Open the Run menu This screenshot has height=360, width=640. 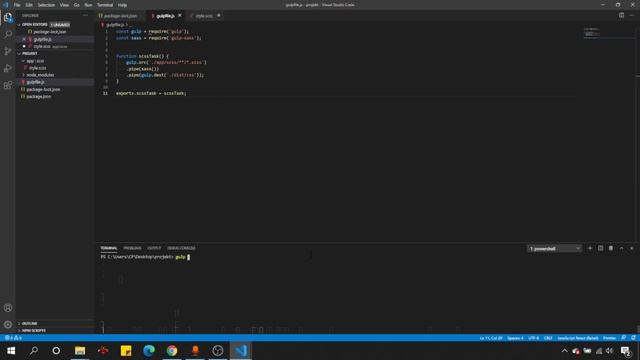click(x=88, y=5)
